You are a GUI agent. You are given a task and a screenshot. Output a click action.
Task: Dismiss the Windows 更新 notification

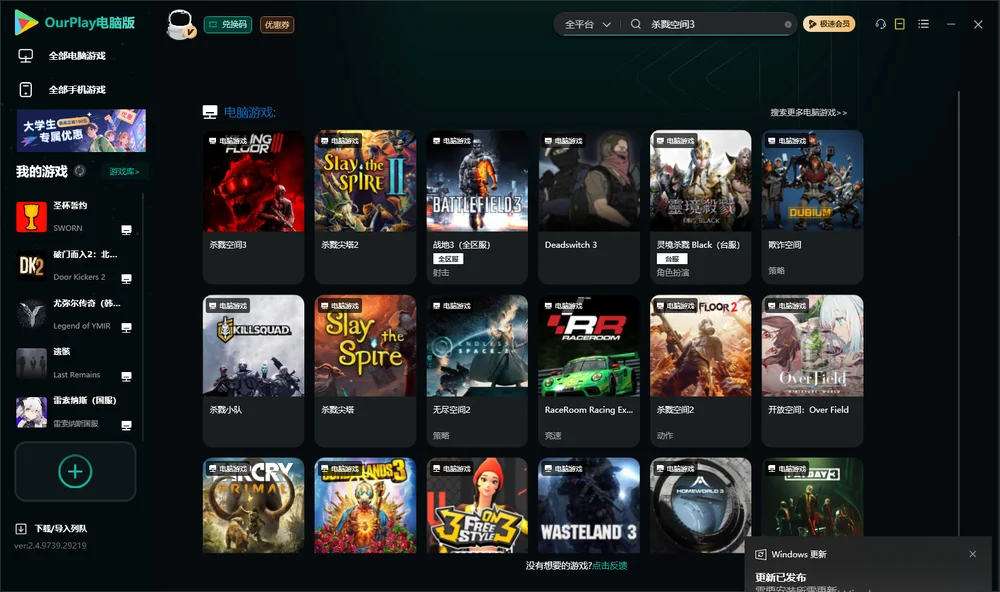click(973, 554)
